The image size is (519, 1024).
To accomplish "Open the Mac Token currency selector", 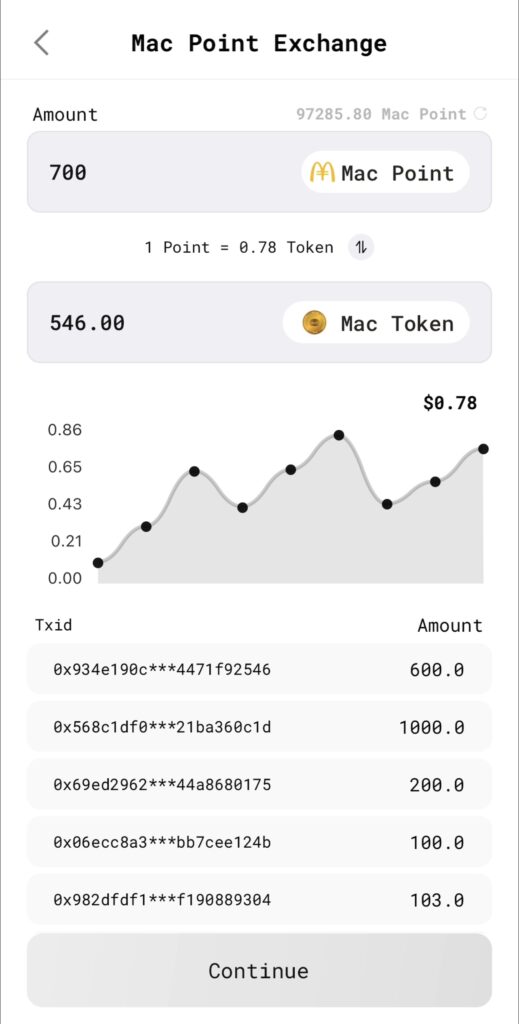I will tap(376, 323).
